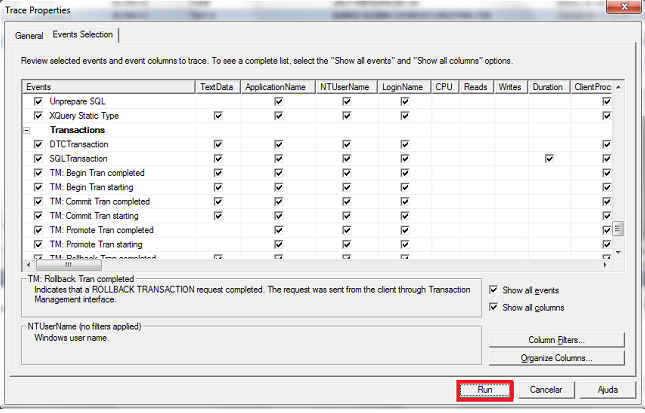Click the ApplicationName column header
Viewport: 645px width, 413px height.
(x=278, y=87)
